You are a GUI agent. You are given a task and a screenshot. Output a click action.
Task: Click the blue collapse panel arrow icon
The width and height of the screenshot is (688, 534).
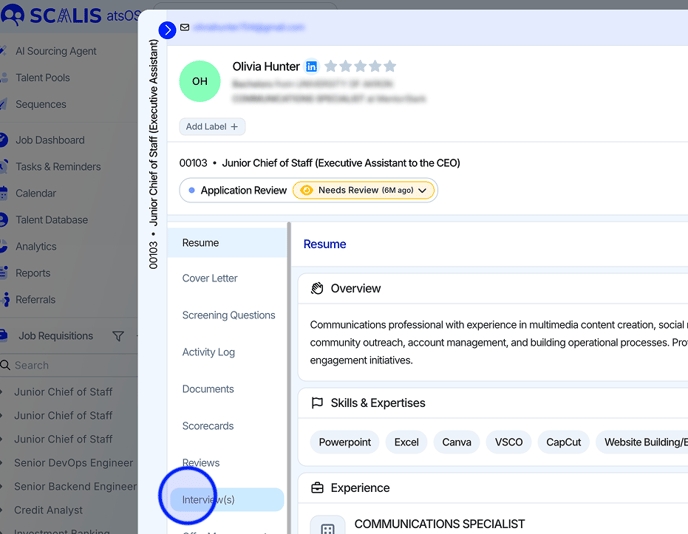point(167,30)
